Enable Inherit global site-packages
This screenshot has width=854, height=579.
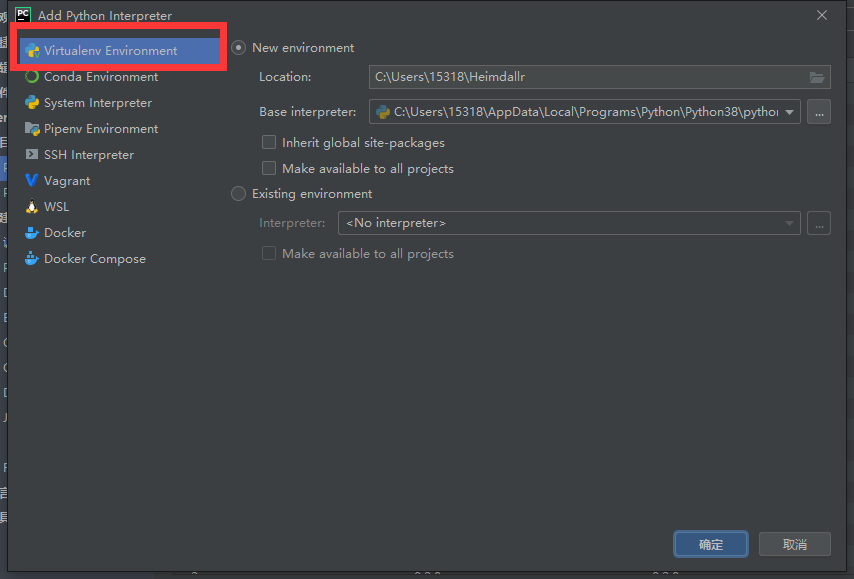tap(268, 142)
